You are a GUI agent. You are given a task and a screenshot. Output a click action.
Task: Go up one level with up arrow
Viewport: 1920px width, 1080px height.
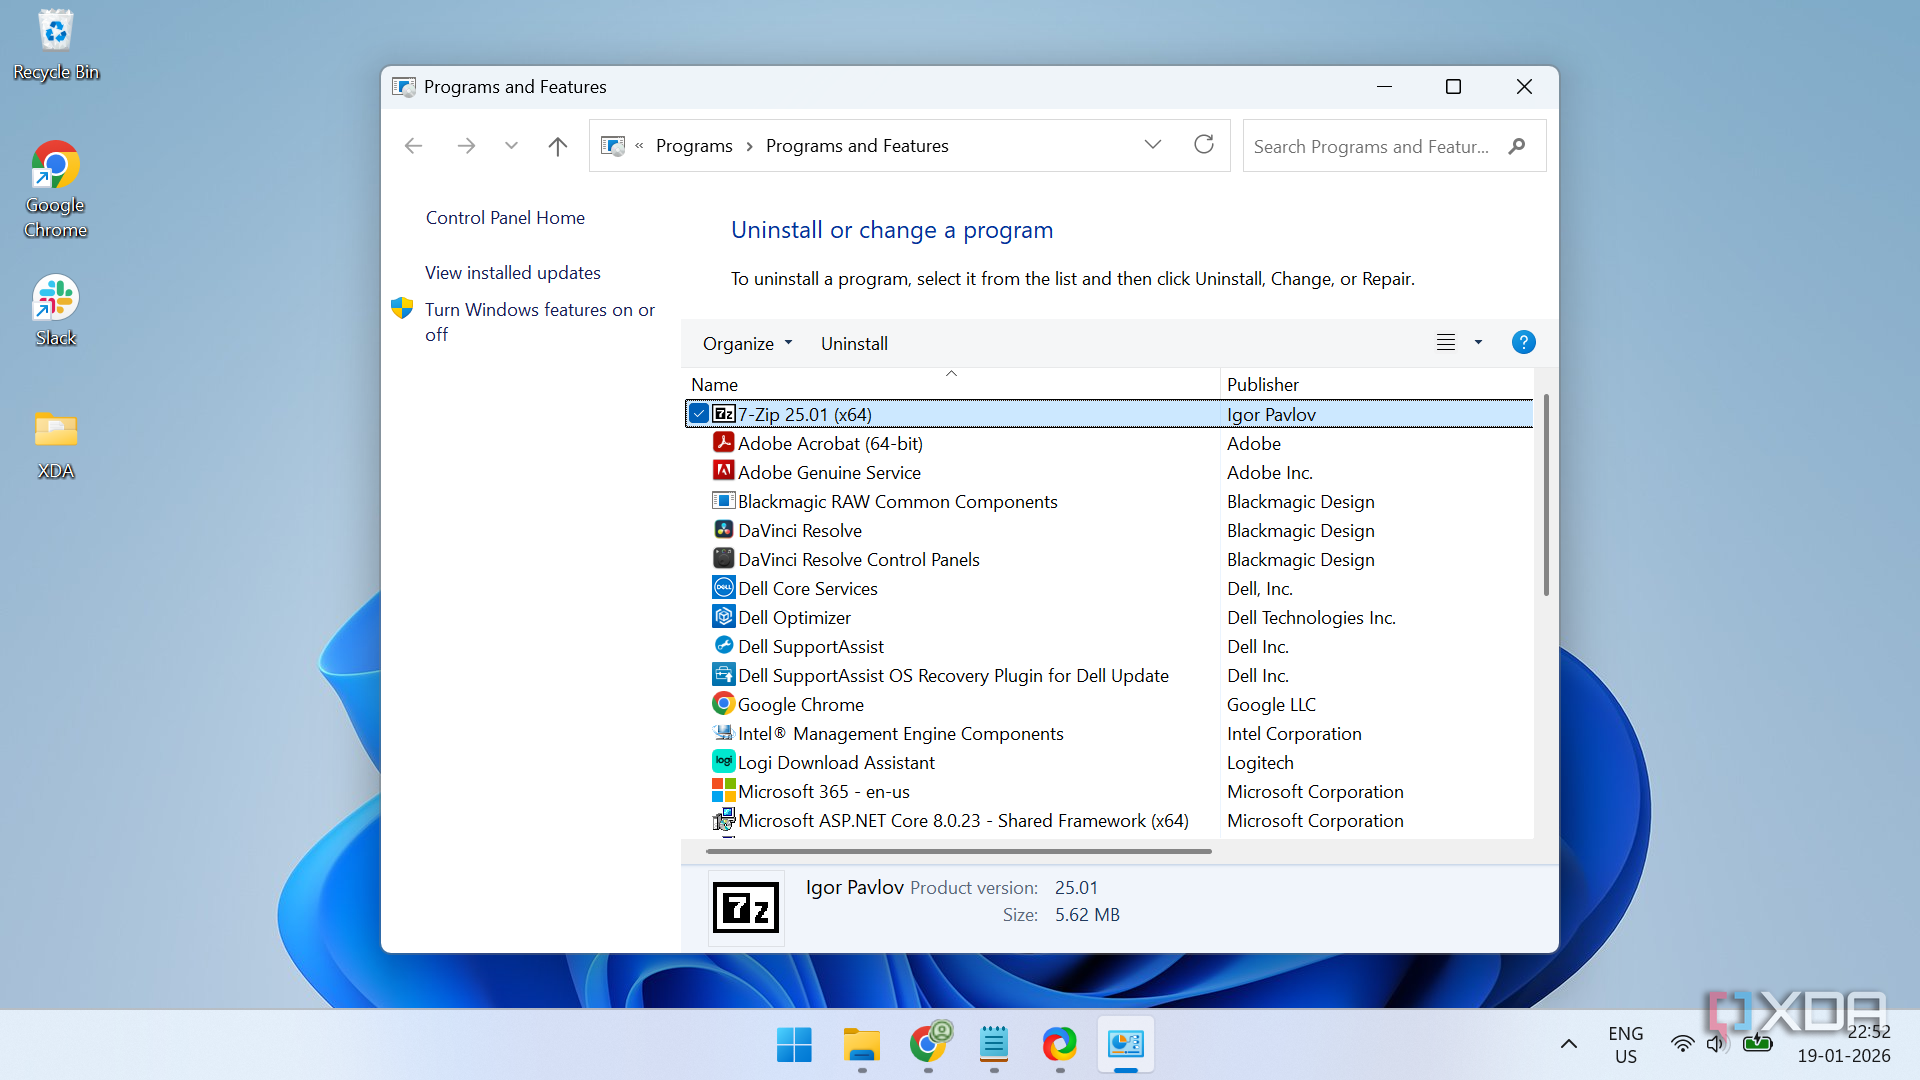[x=558, y=146]
